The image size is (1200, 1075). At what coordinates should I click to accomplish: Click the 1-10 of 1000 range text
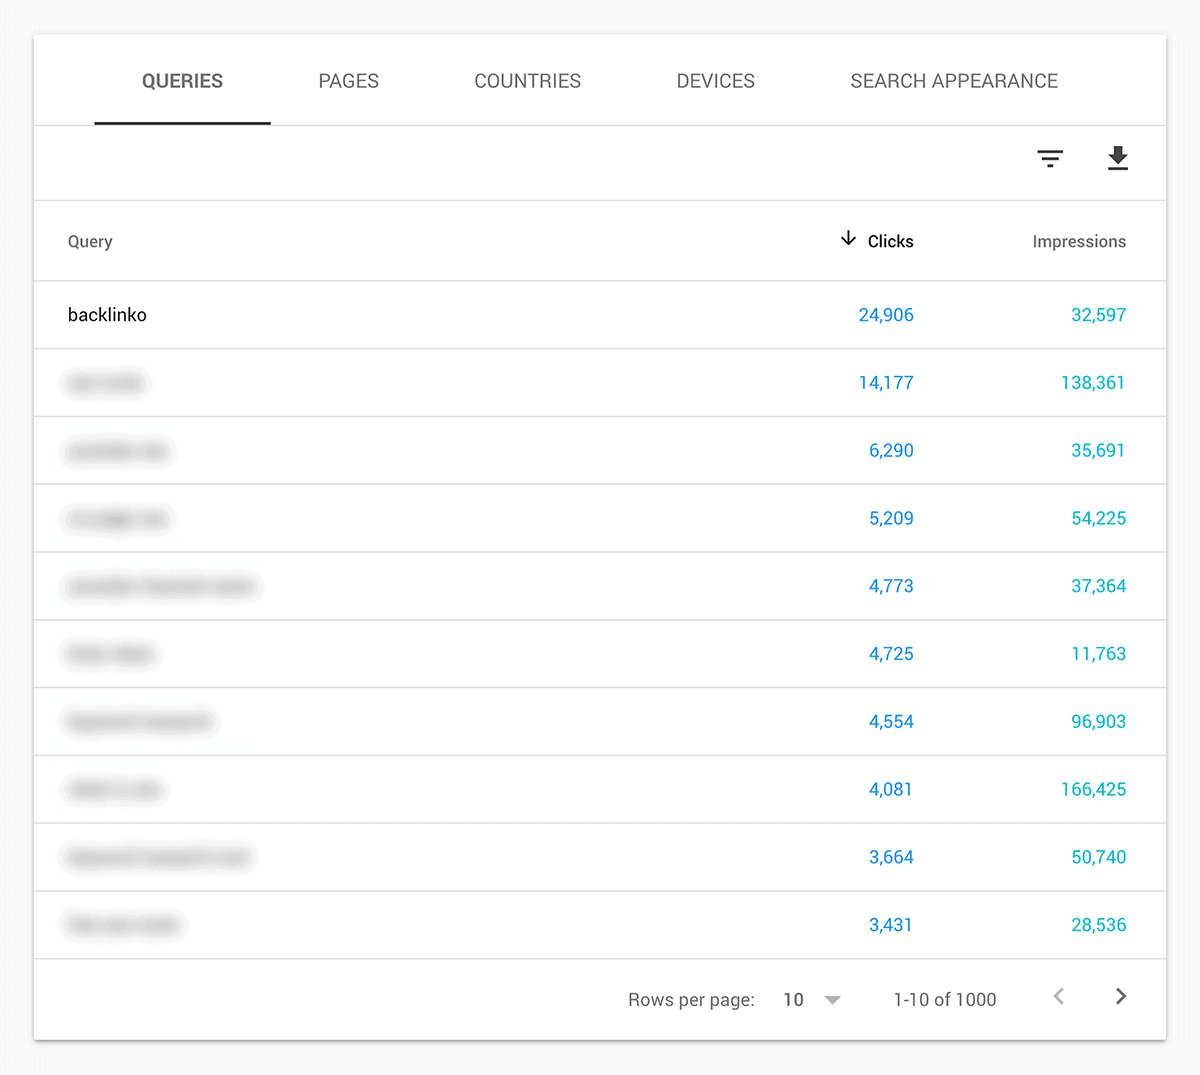point(945,1000)
